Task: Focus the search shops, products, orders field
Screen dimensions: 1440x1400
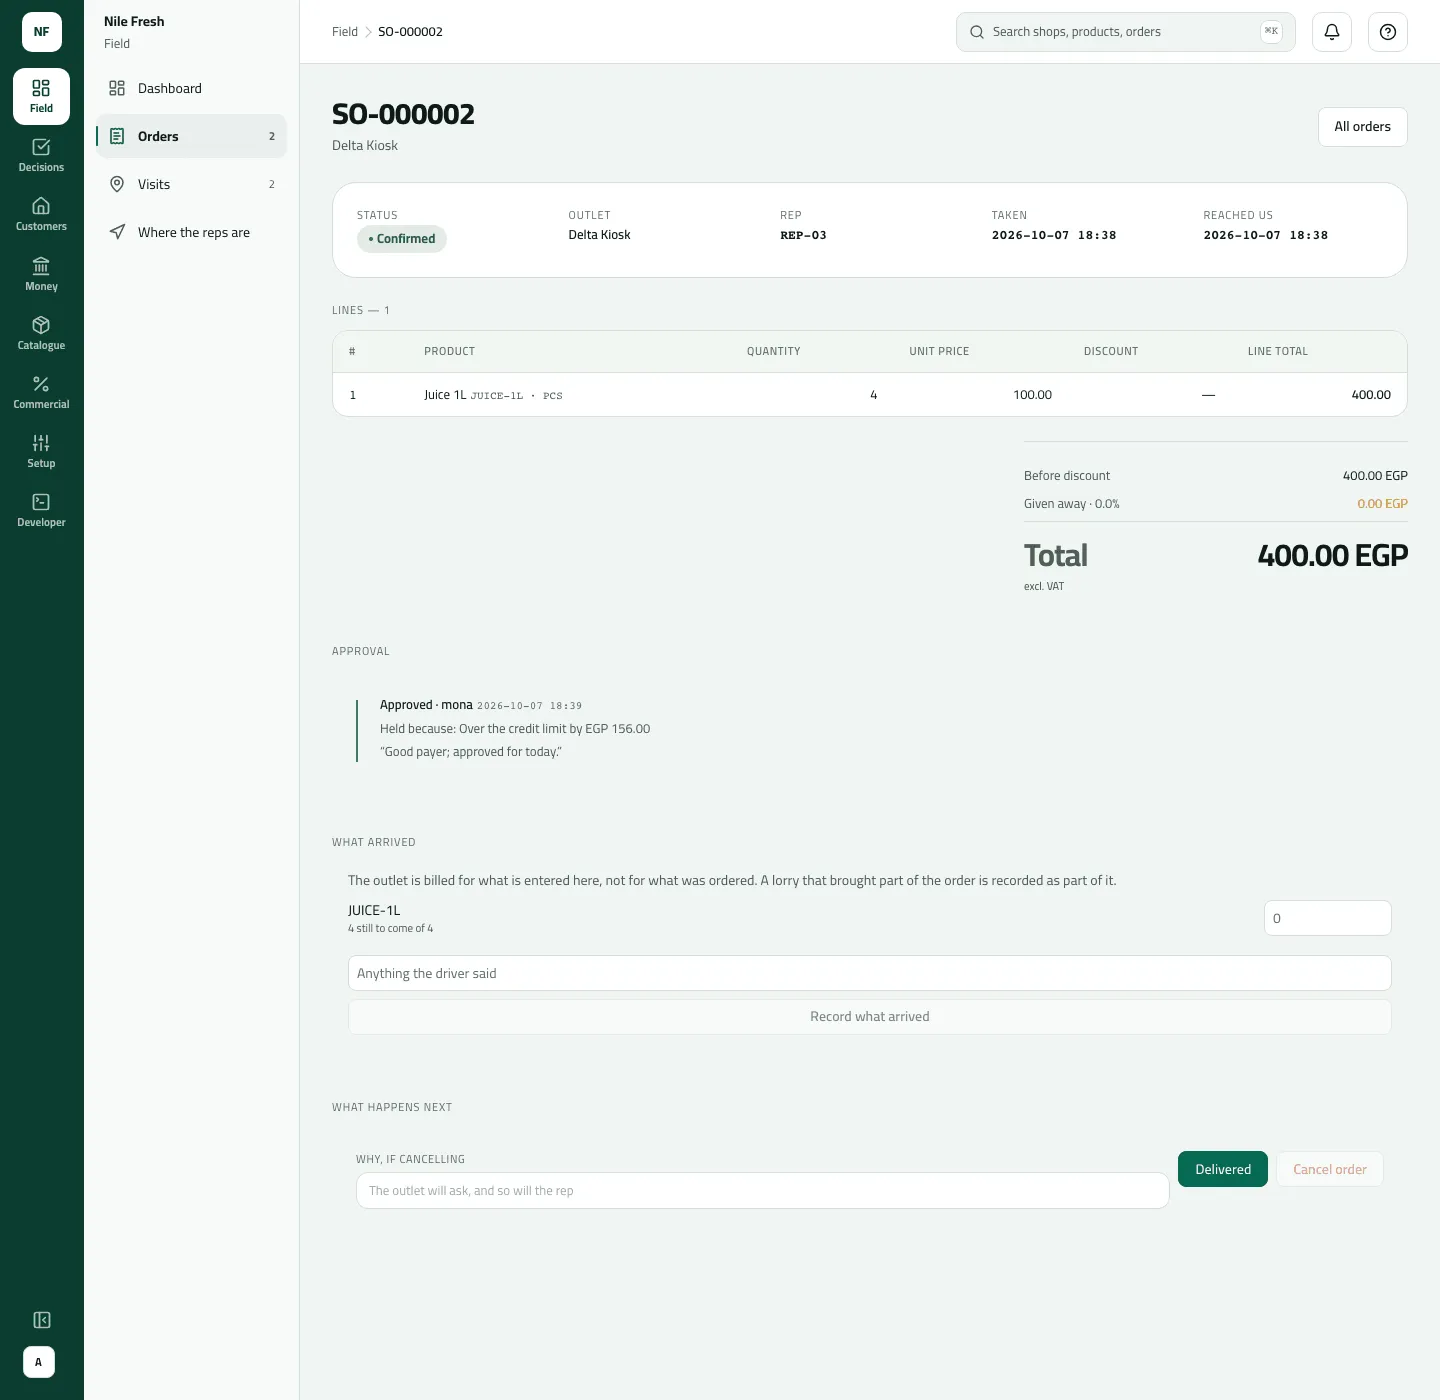Action: click(x=1126, y=32)
